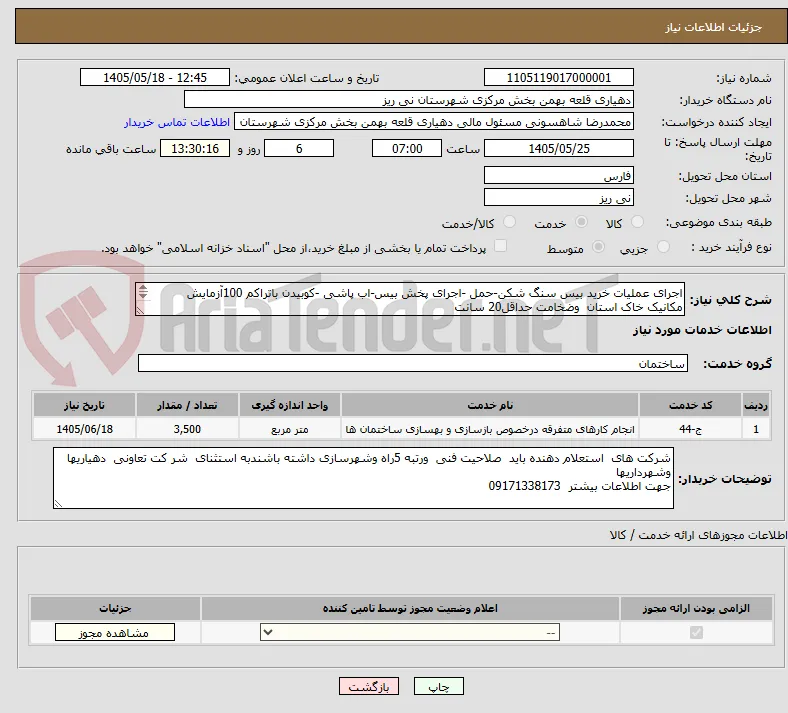Image resolution: width=788 pixels, height=713 pixels.
Task: Click the unit cell متر مربع
Action: pyautogui.click(x=289, y=429)
